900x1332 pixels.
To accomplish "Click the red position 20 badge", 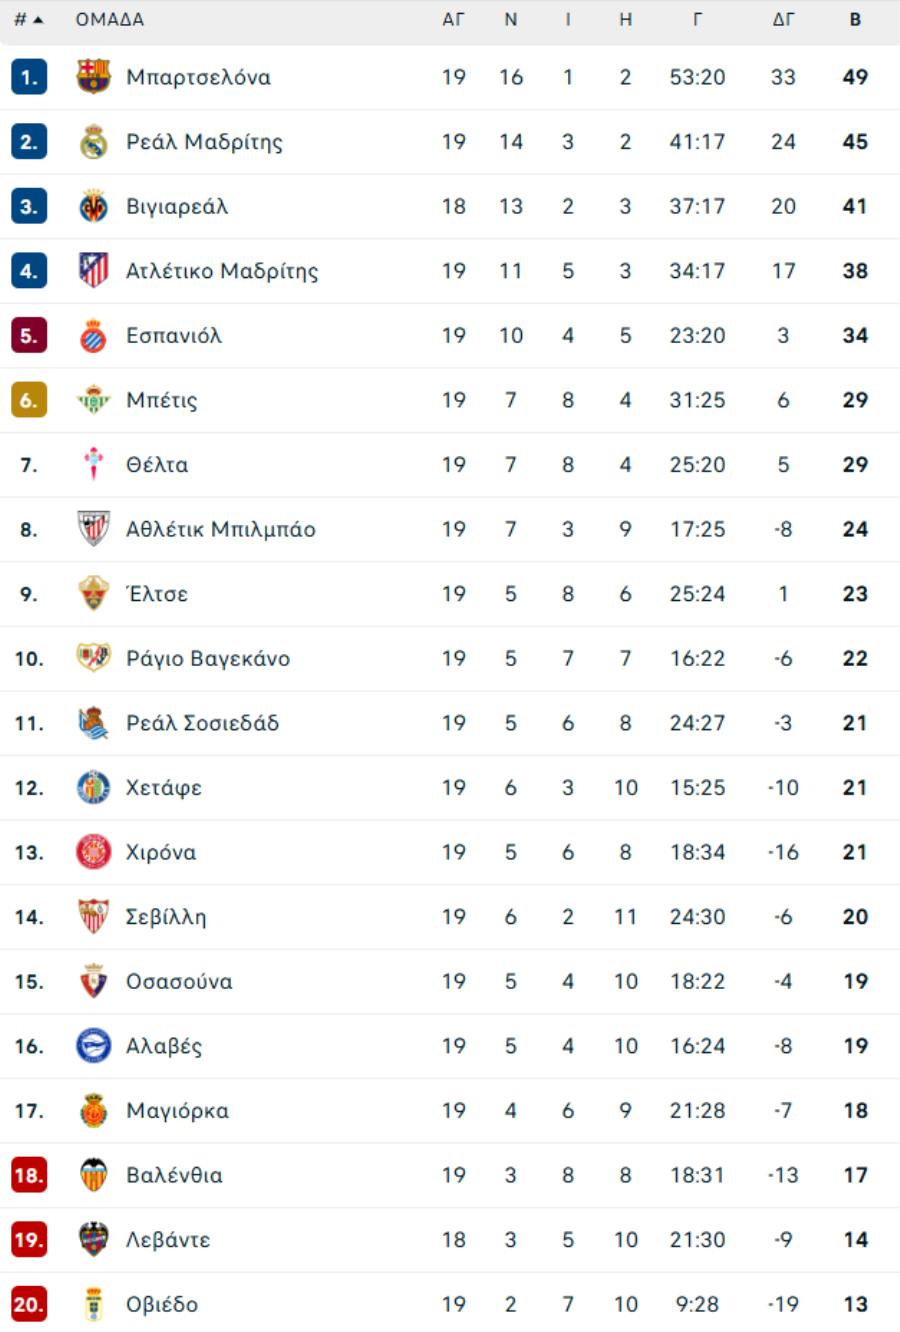I will tap(29, 1304).
